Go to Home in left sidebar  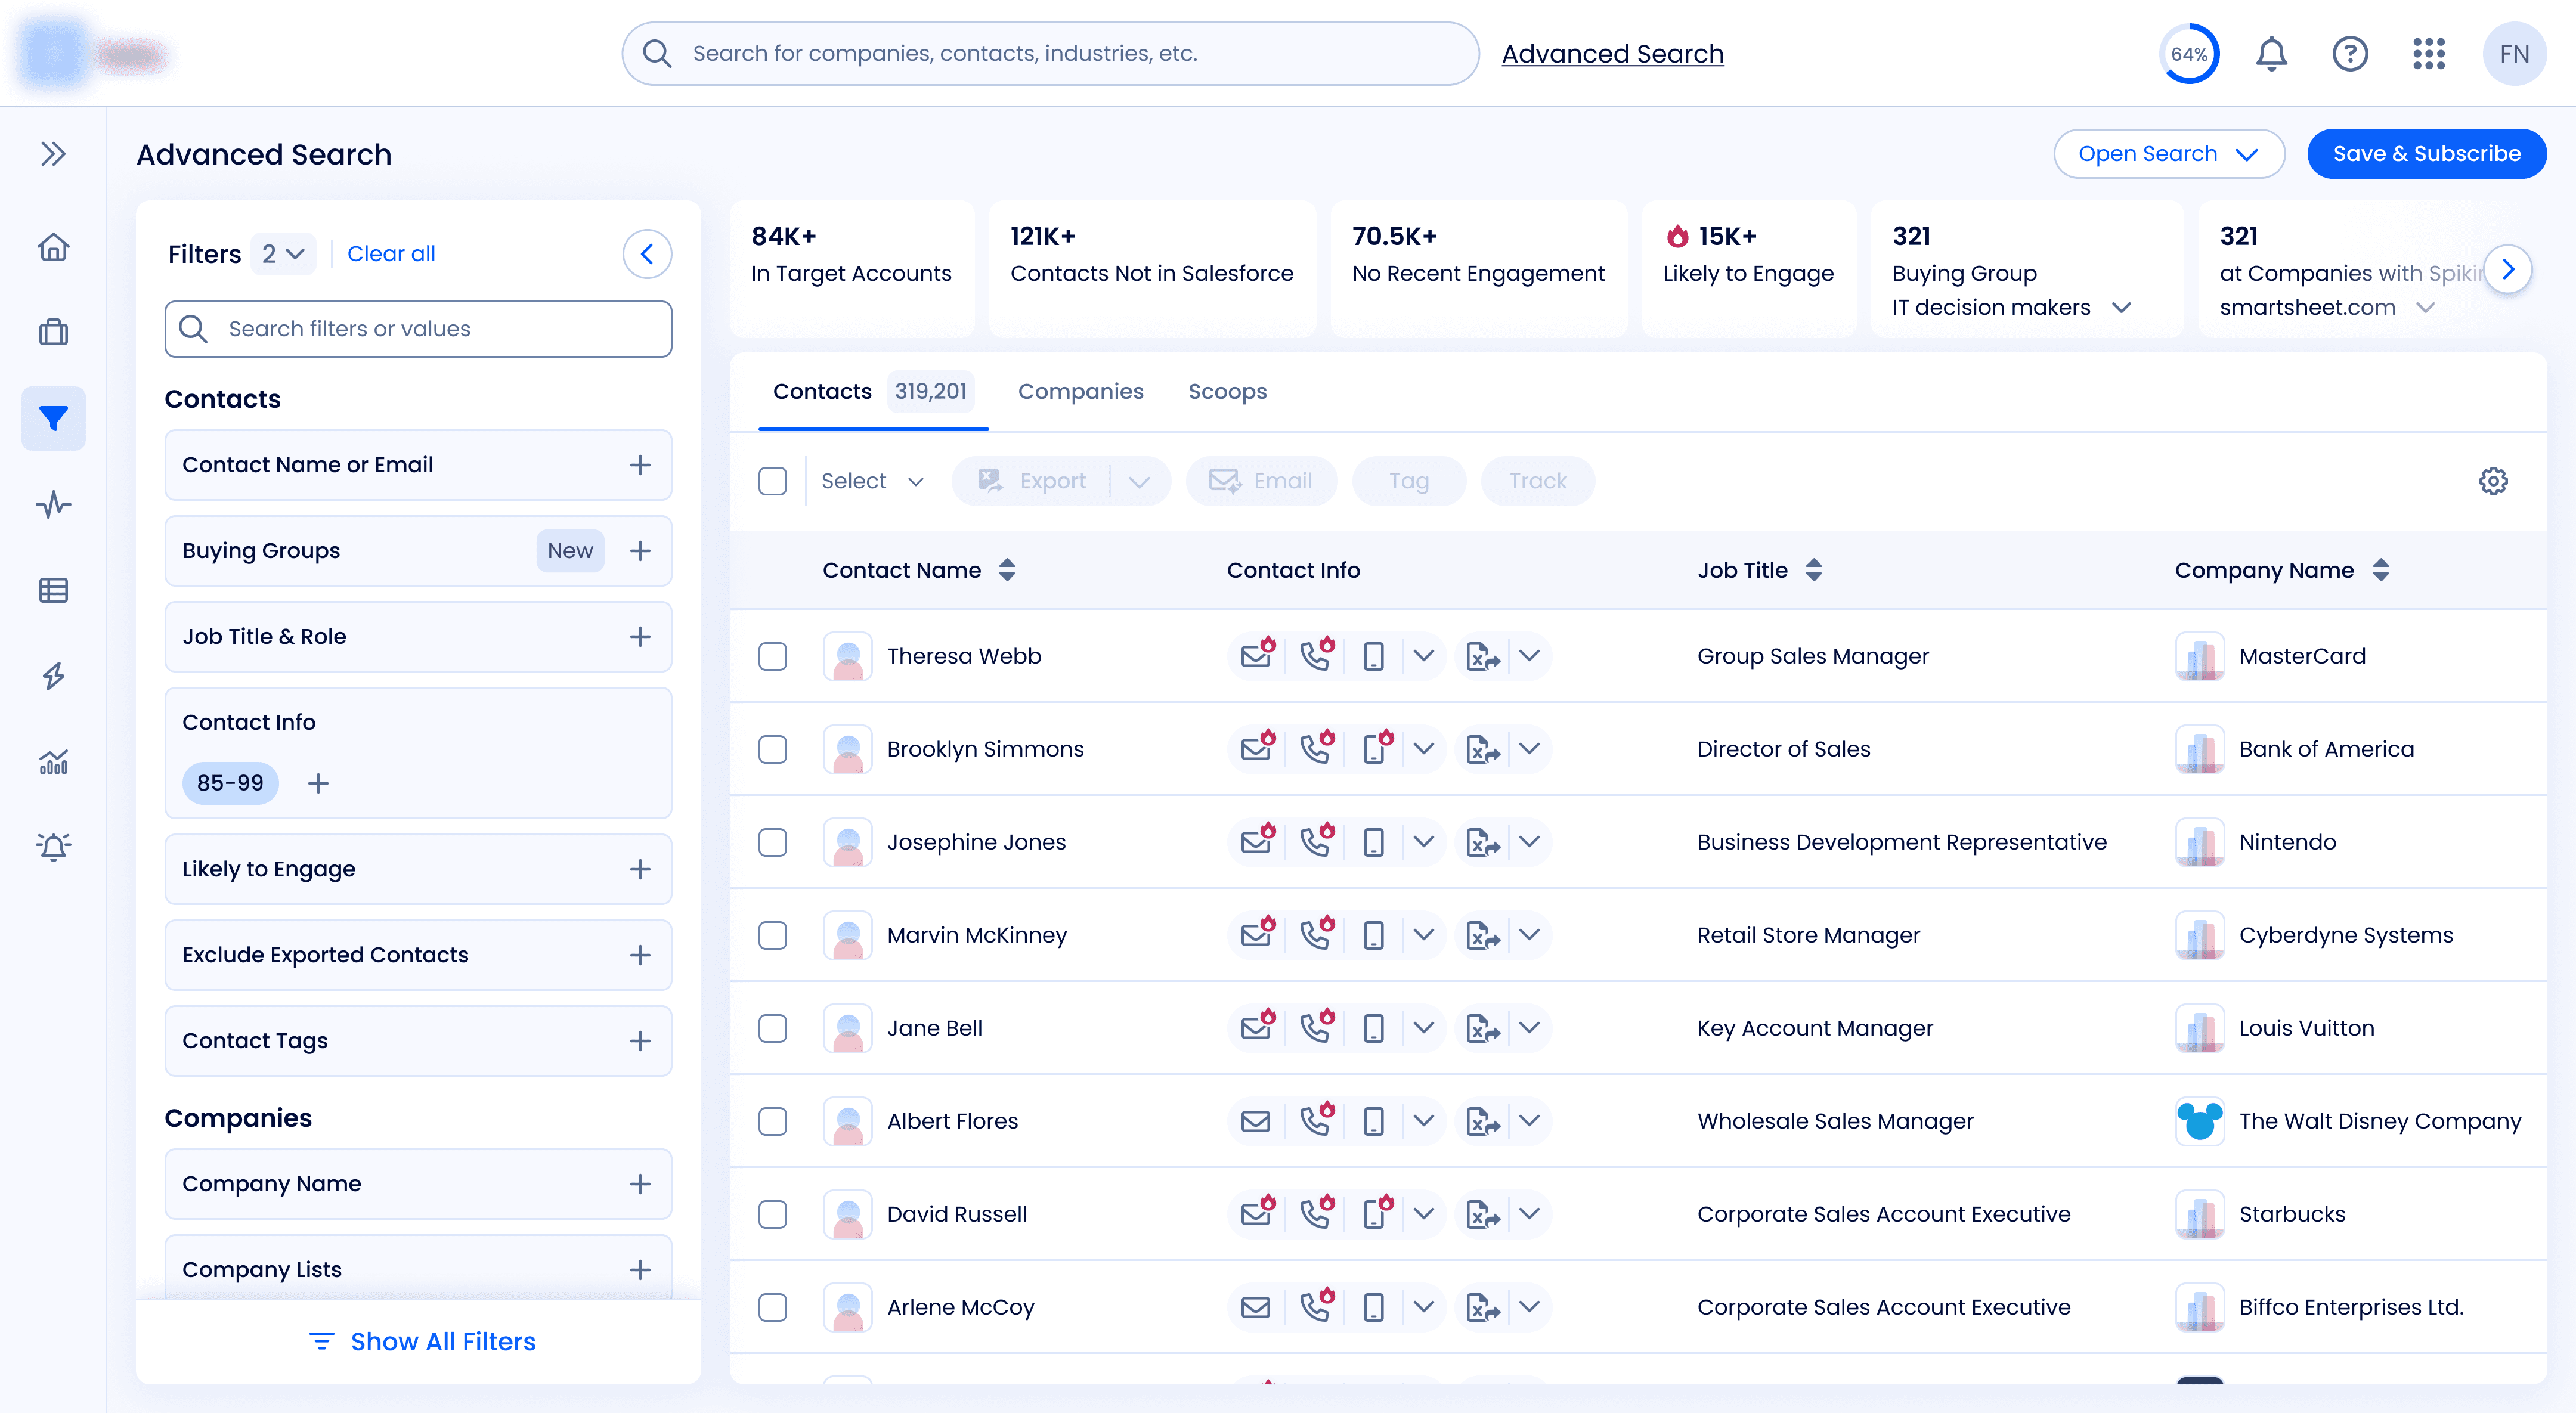click(53, 246)
